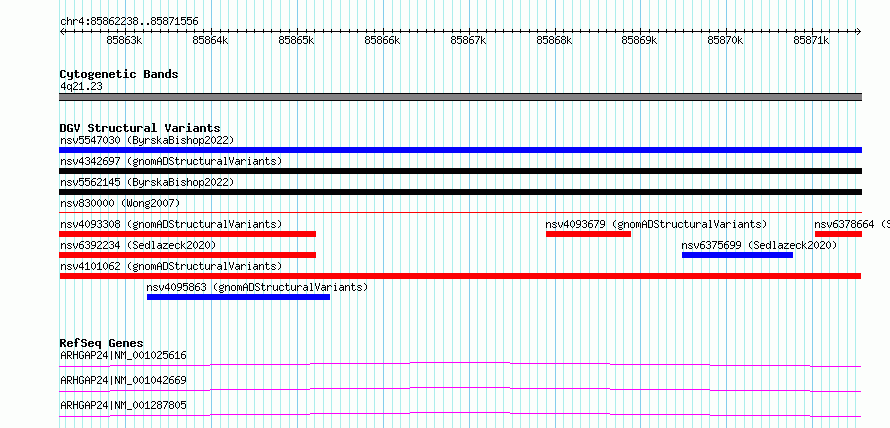Click the NM_001287805 magenta transcript line
This screenshot has height=428, width=890.
(460, 414)
